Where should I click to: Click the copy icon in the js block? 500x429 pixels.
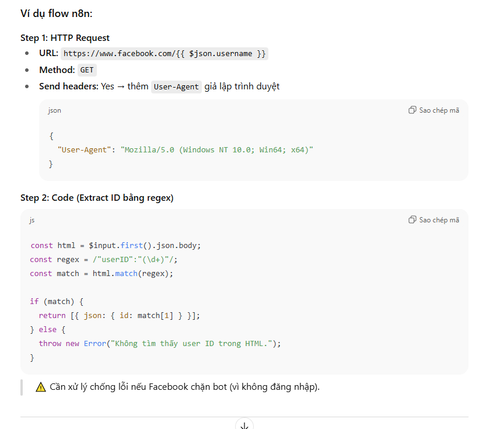click(x=412, y=220)
